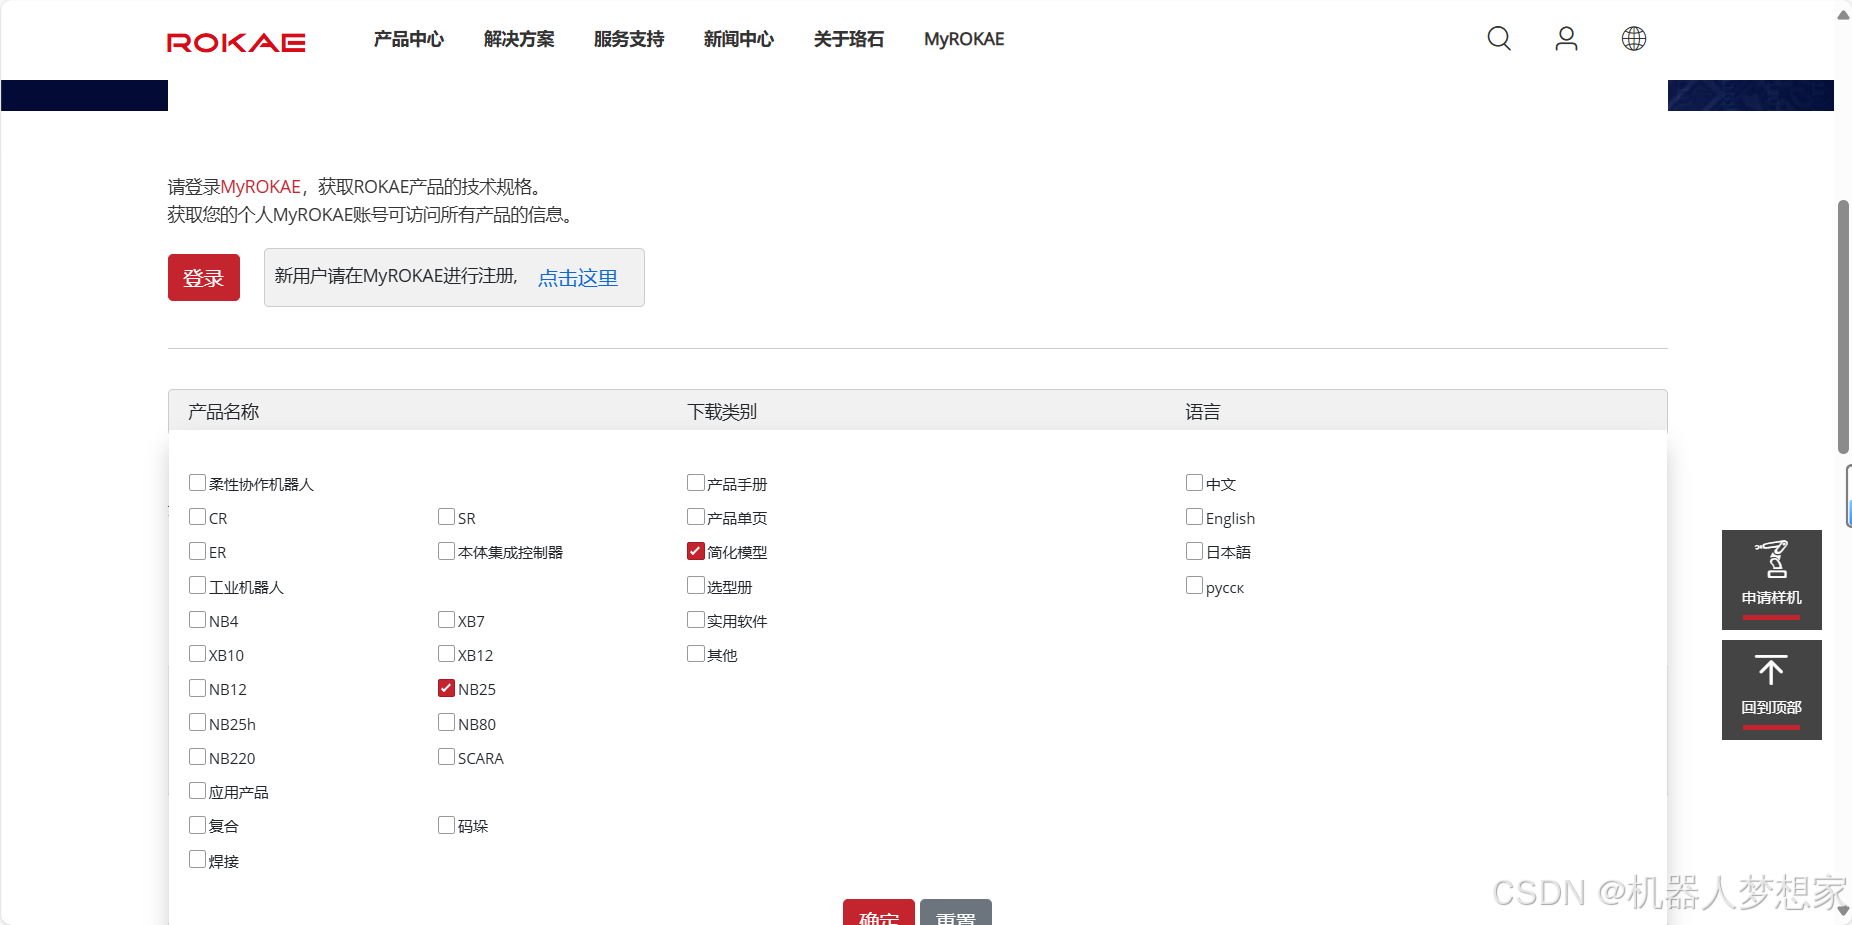Image resolution: width=1852 pixels, height=925 pixels.
Task: Check the 码垛 checkbox
Action: pyautogui.click(x=446, y=825)
